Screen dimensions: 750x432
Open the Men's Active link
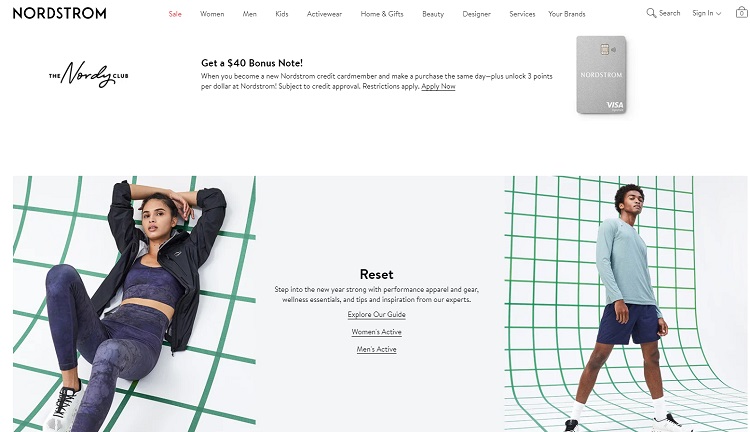[376, 349]
